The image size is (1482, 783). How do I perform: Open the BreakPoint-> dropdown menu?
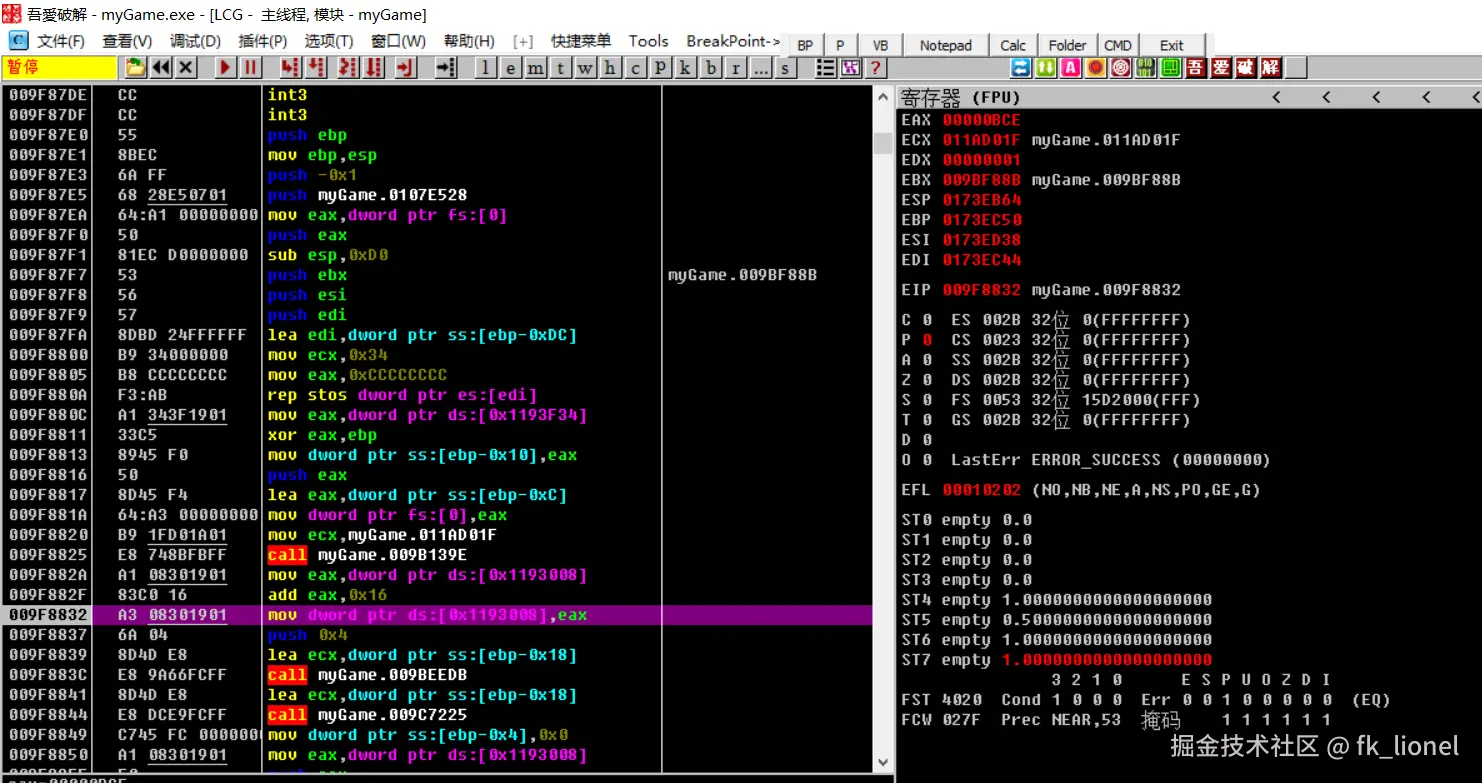734,41
